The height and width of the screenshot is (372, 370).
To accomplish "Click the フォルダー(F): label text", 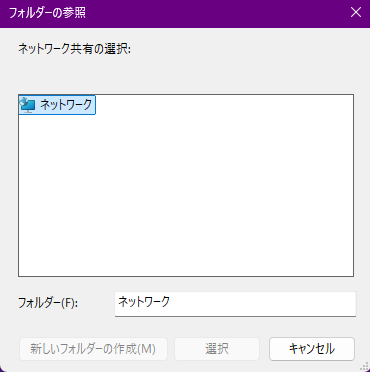I will pos(48,303).
